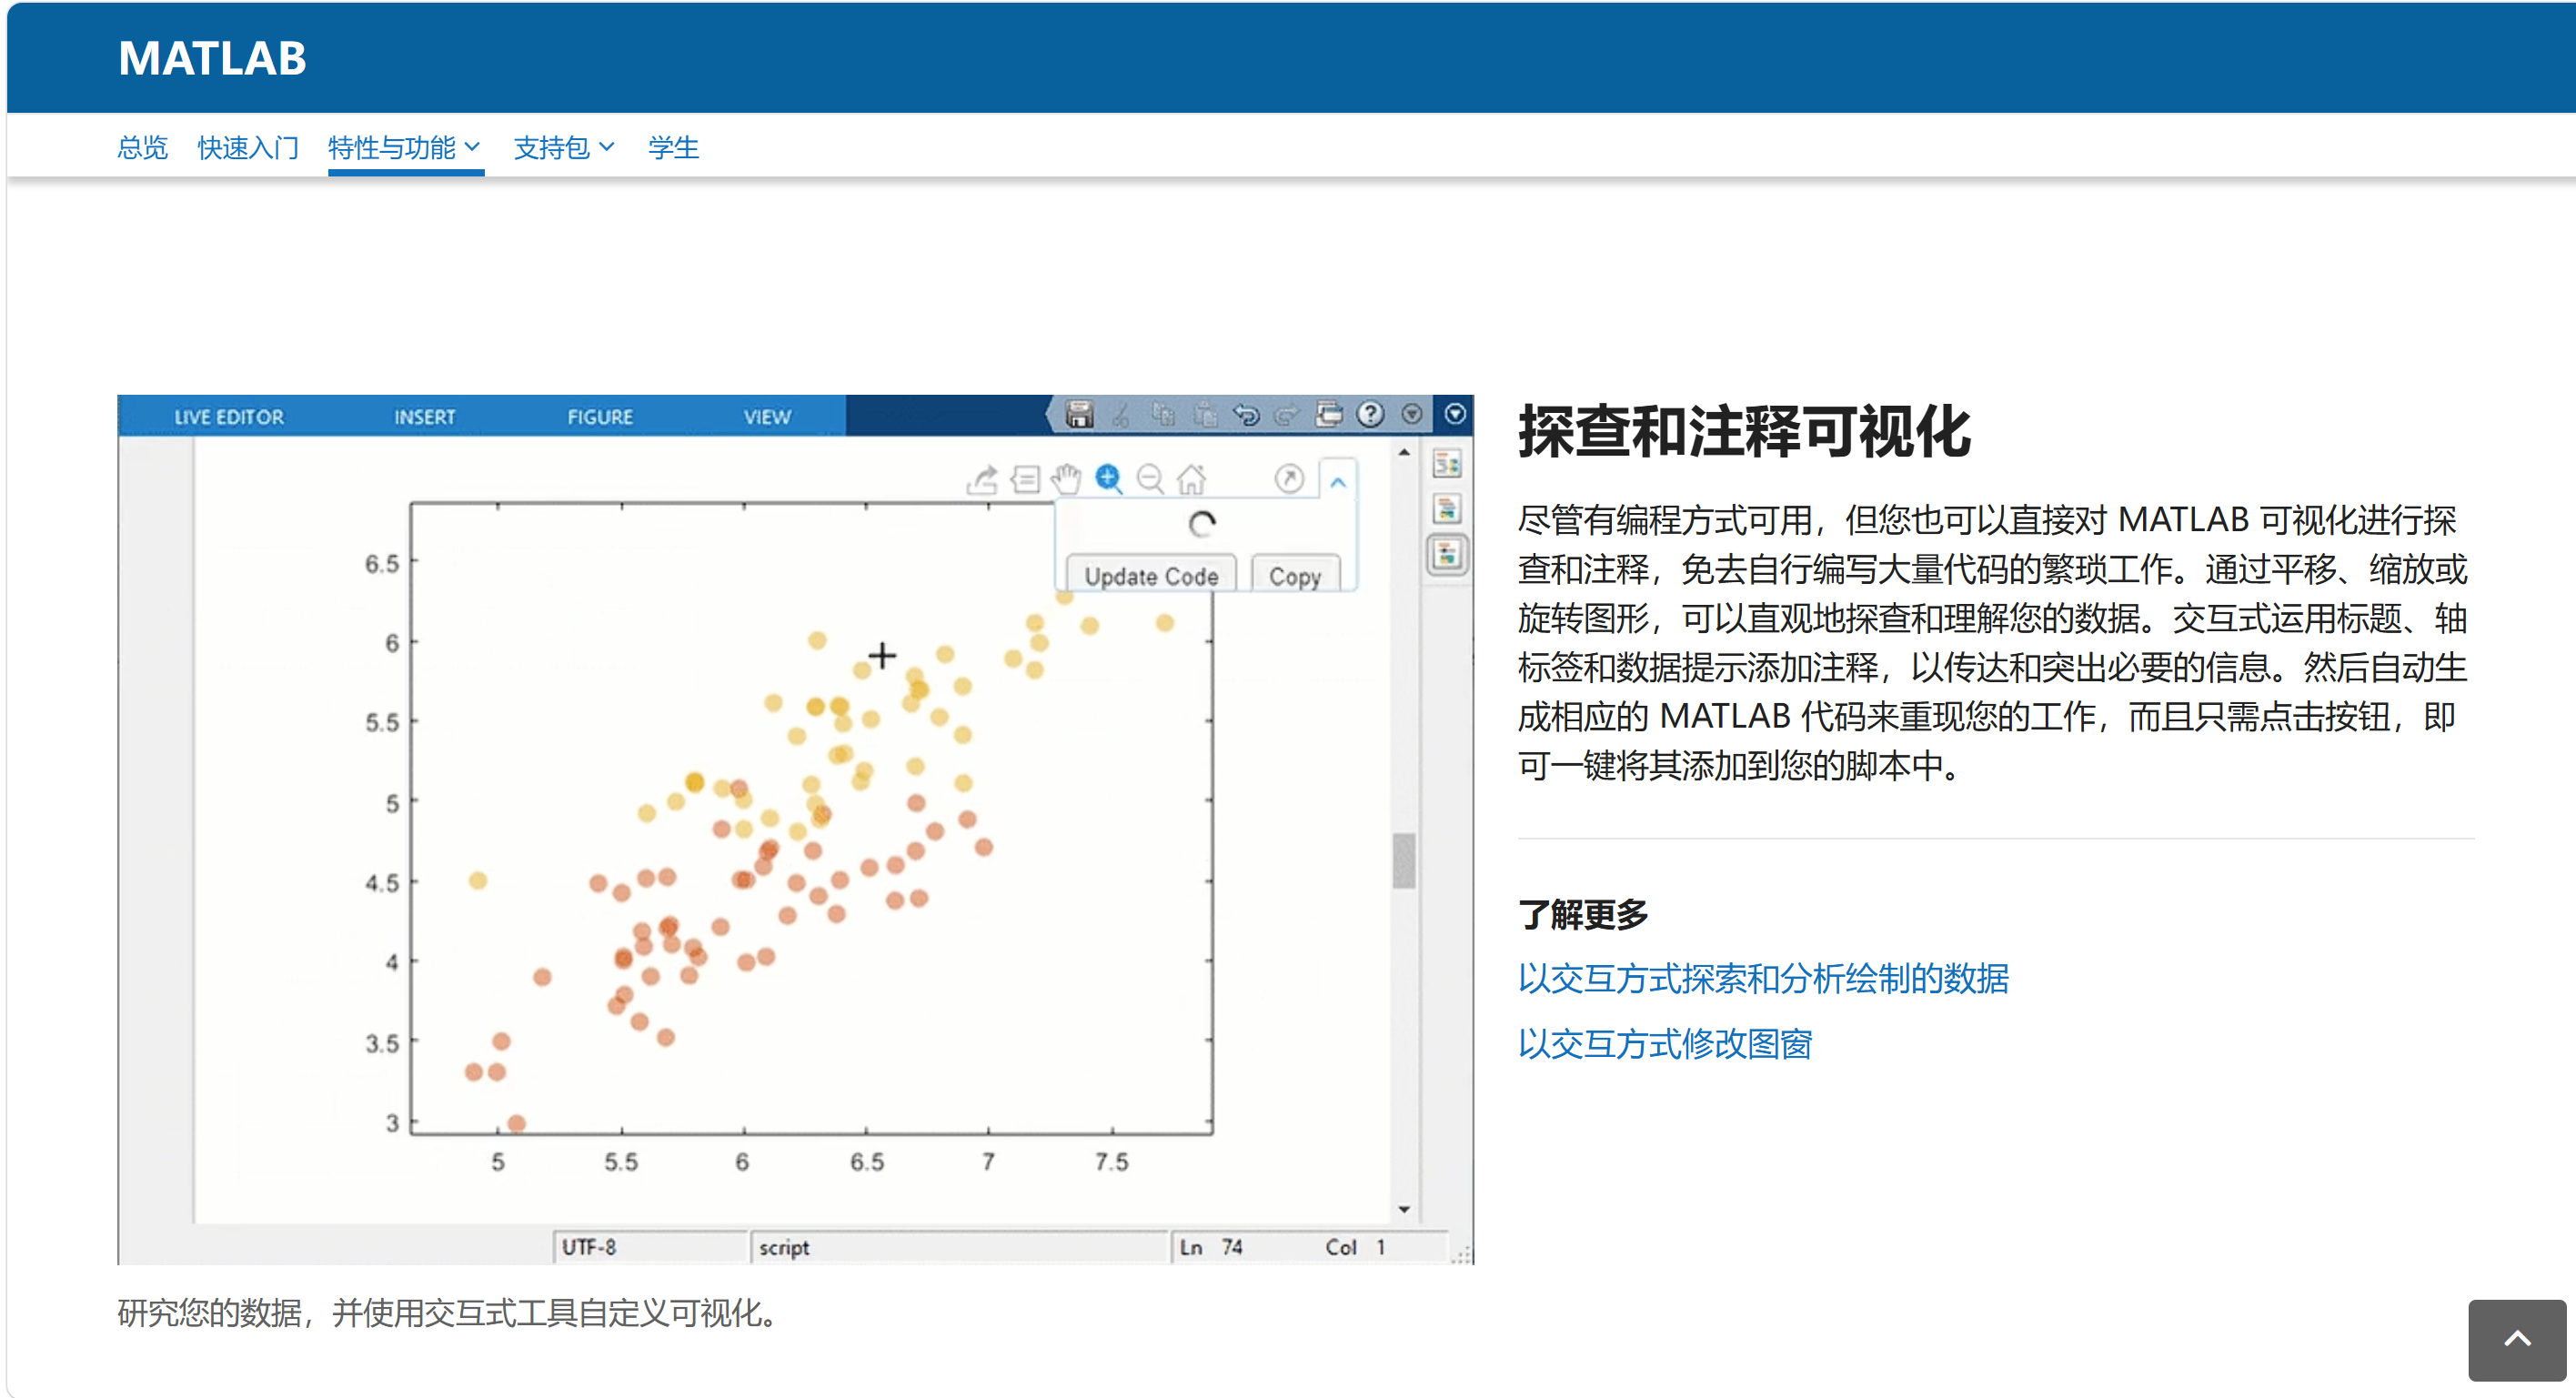
Task: Click the data tips icon above the plot
Action: 1025,479
